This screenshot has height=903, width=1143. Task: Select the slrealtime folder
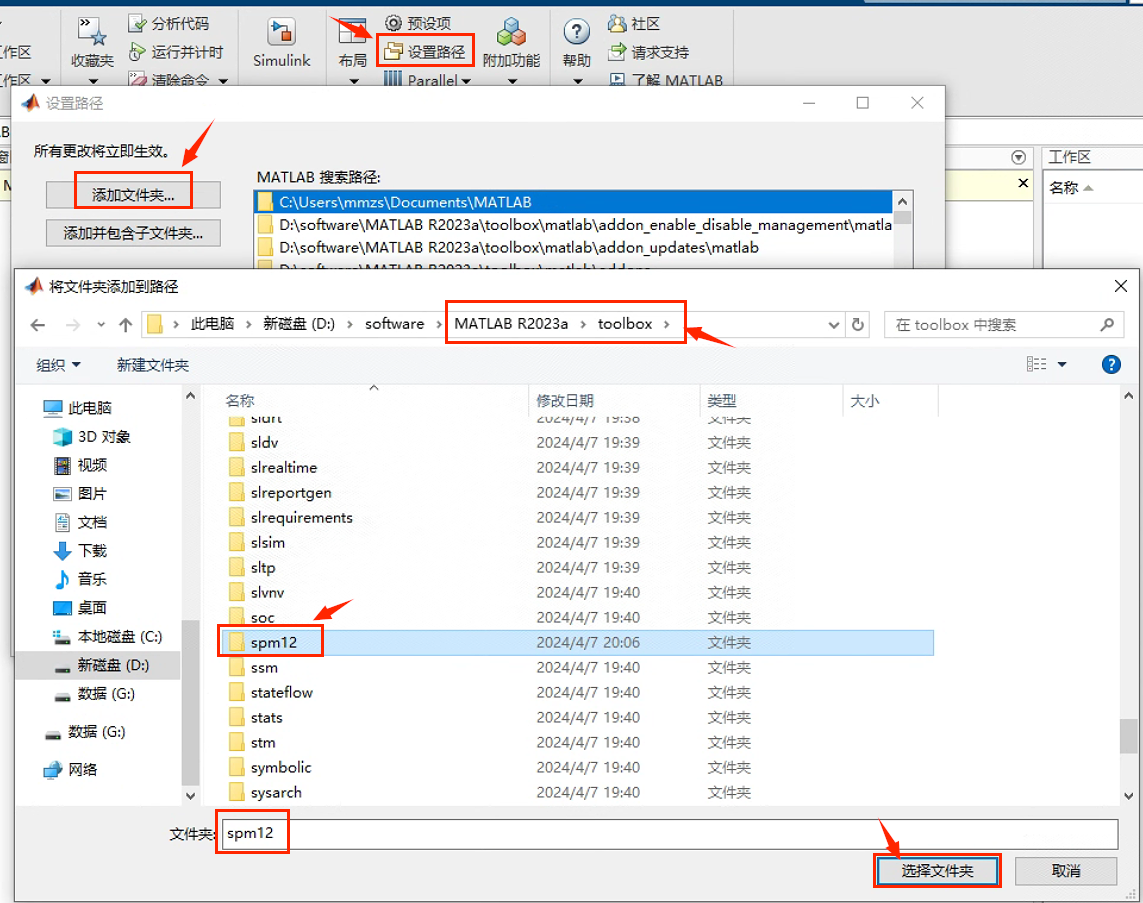pos(284,467)
